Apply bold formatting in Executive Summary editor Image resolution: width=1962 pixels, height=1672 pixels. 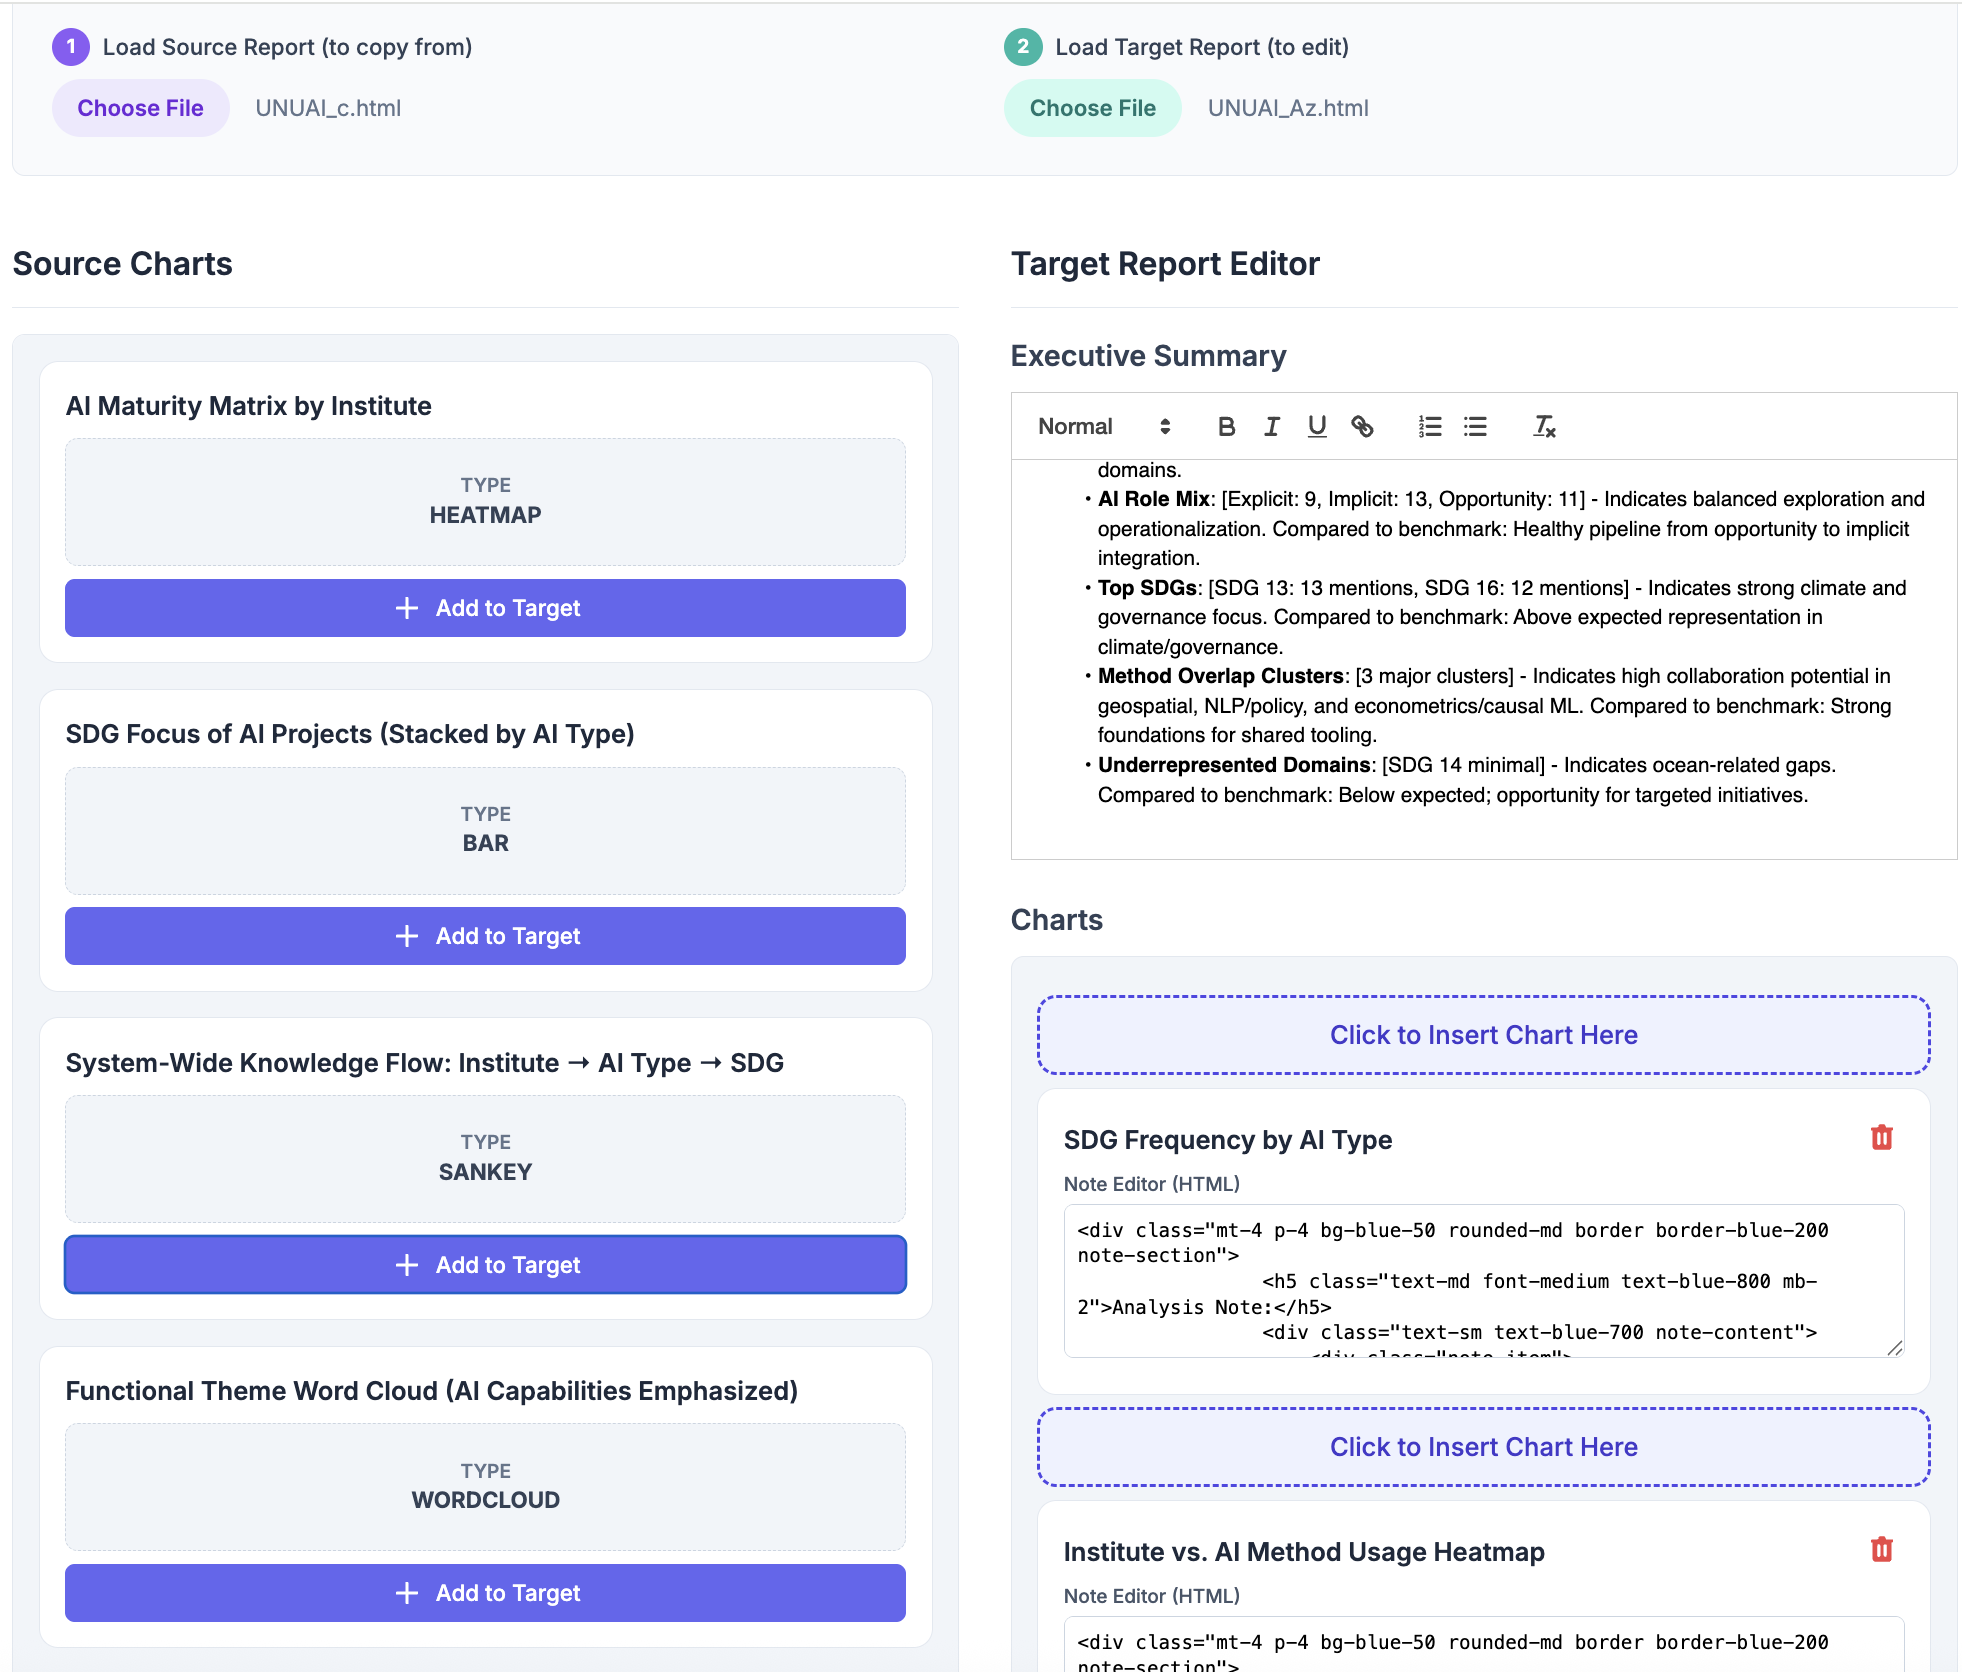1227,426
